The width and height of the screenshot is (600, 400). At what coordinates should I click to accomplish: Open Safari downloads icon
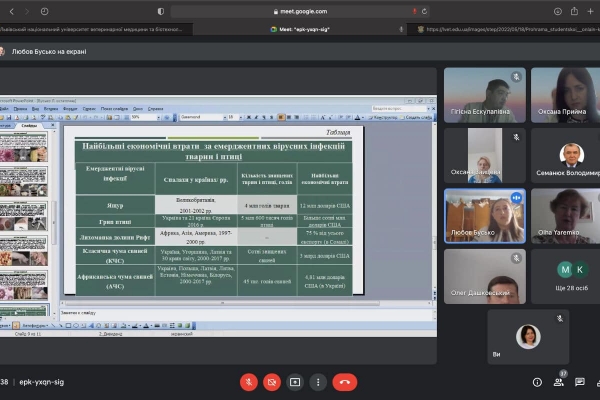558,11
